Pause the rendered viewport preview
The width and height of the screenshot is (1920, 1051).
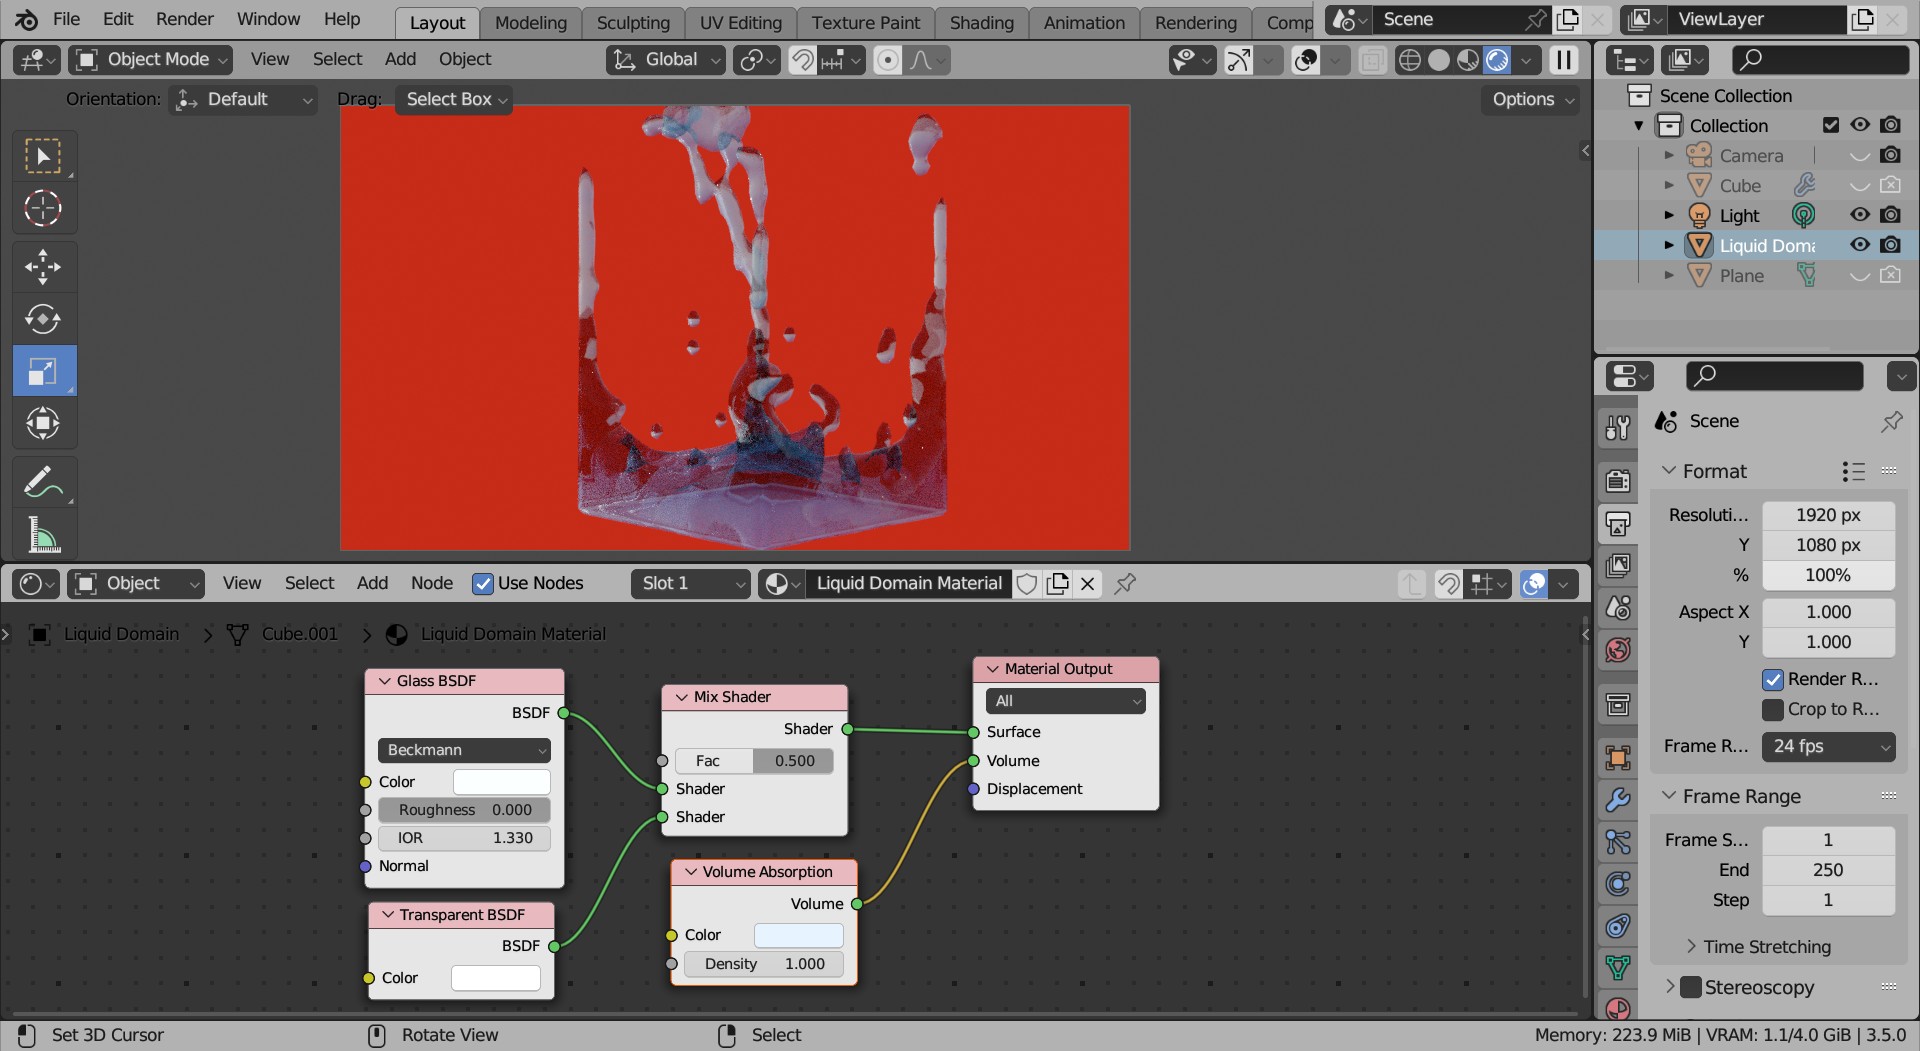(1564, 60)
